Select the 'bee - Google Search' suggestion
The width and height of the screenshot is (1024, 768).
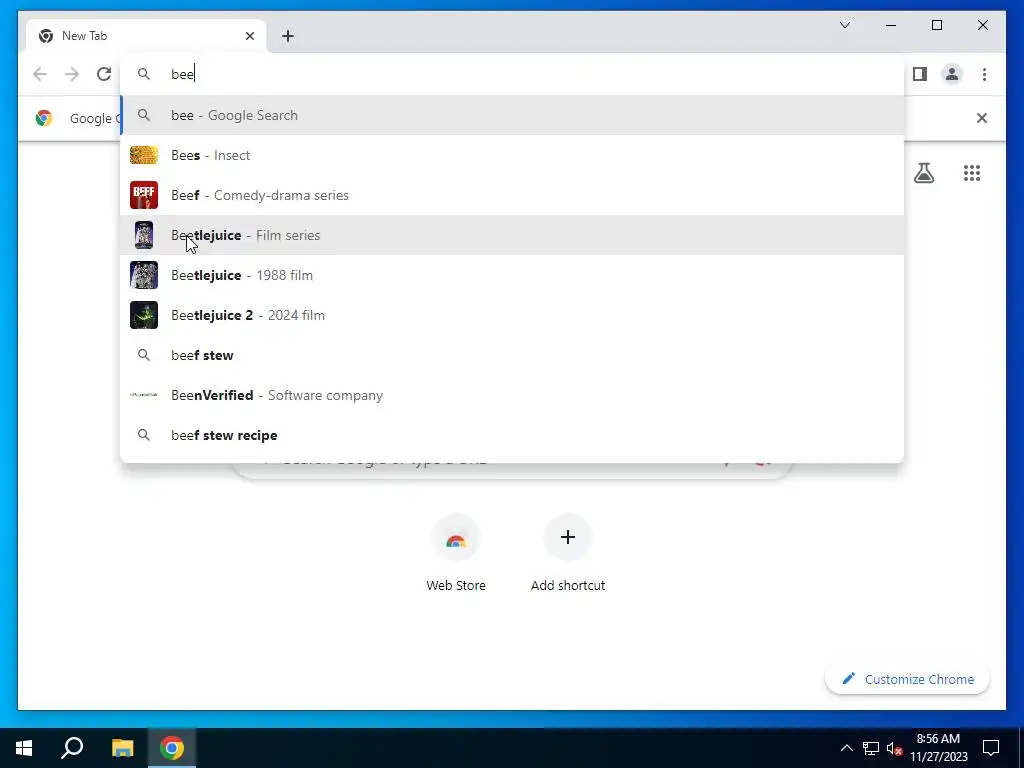[512, 115]
